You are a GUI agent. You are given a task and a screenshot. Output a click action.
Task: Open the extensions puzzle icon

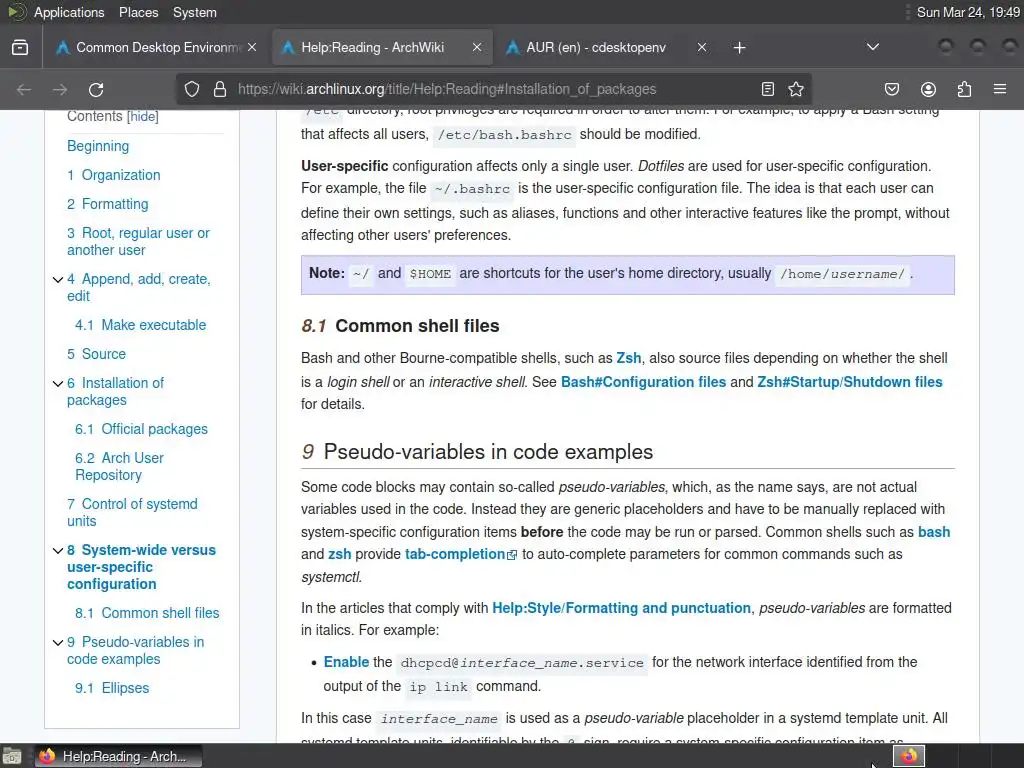click(x=964, y=89)
